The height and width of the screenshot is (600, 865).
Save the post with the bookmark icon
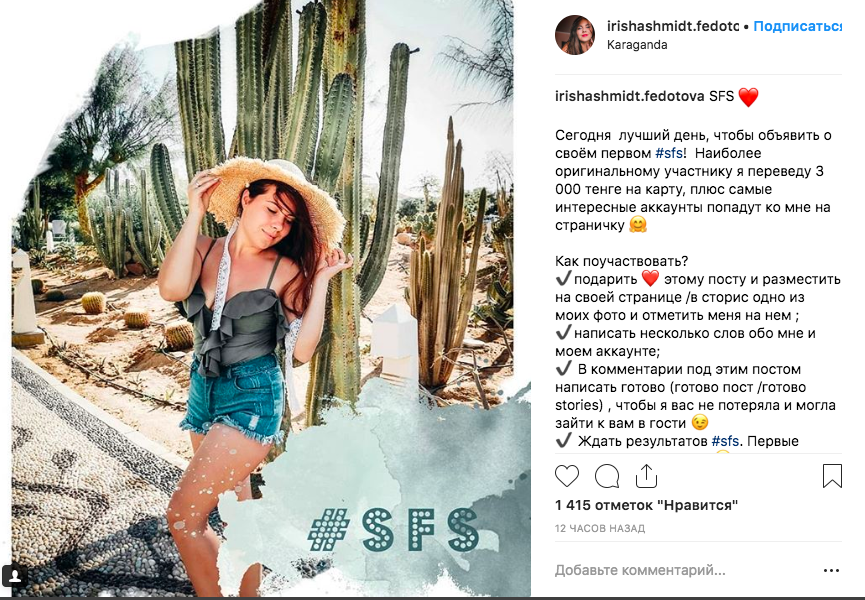click(x=832, y=476)
